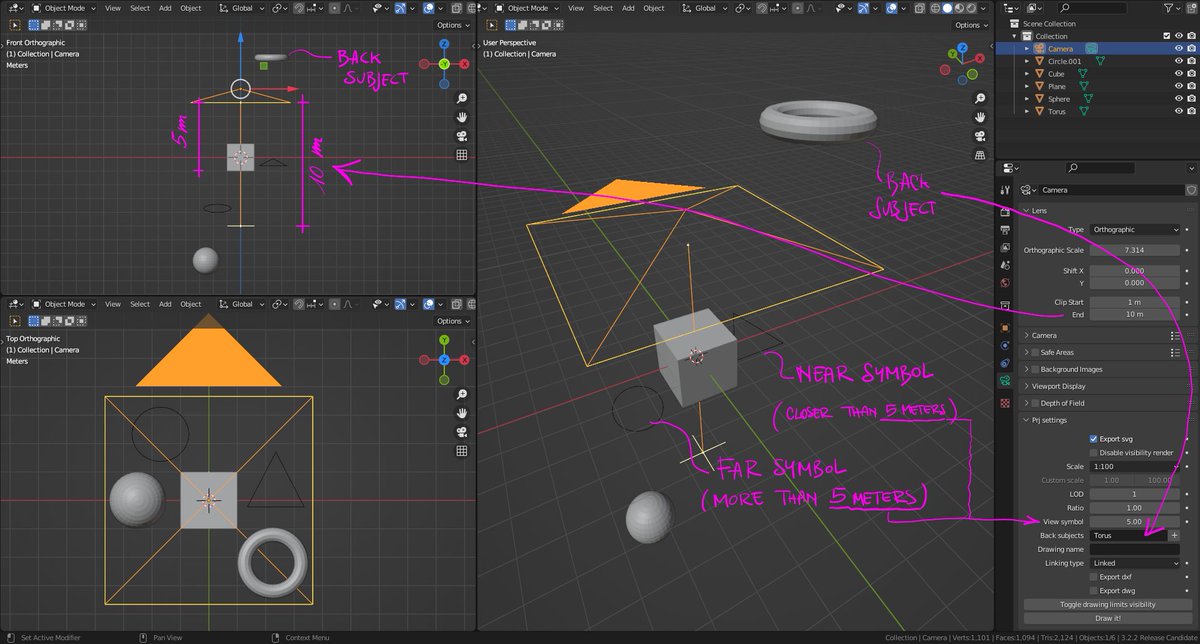Toggle the Safe Areas panel checkbox
Image resolution: width=1200 pixels, height=644 pixels.
pyautogui.click(x=1035, y=352)
